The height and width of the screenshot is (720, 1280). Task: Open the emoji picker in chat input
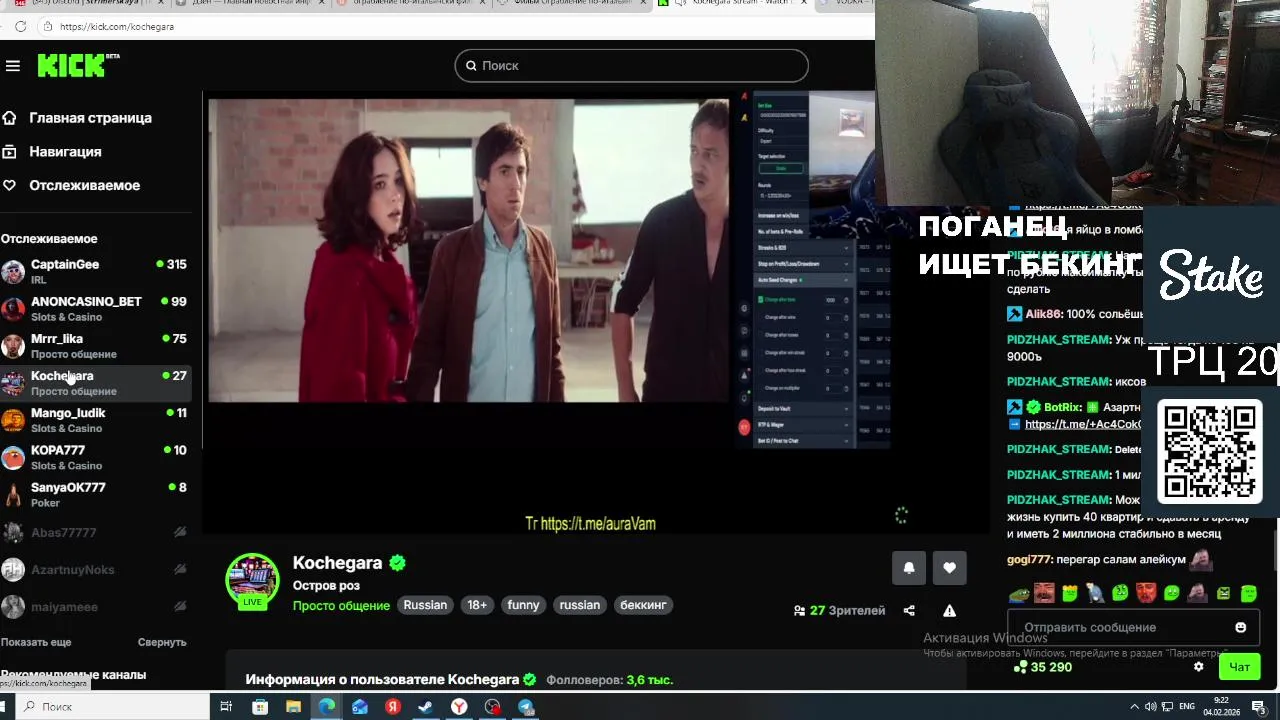pos(1241,627)
